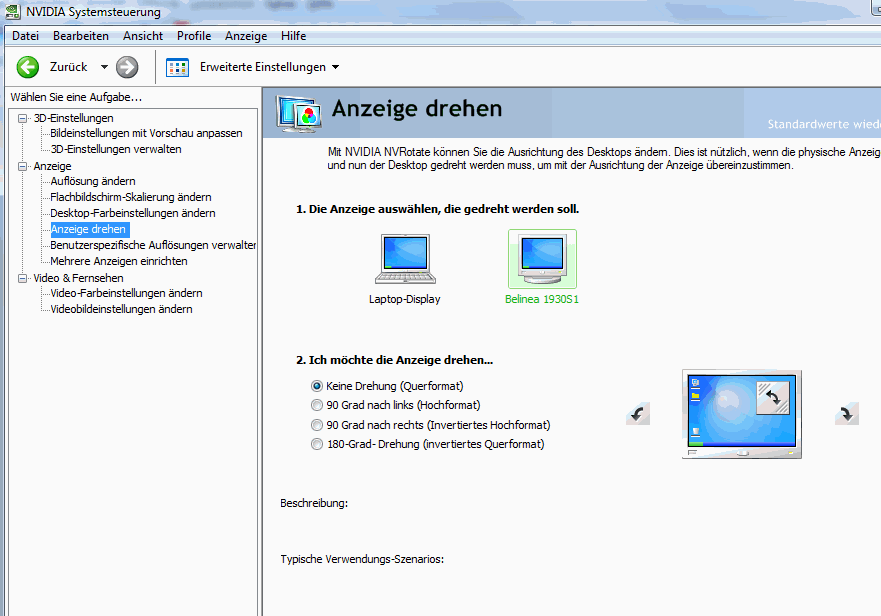Click the rotate left arrow icon
Image resolution: width=881 pixels, height=616 pixels.
[638, 413]
